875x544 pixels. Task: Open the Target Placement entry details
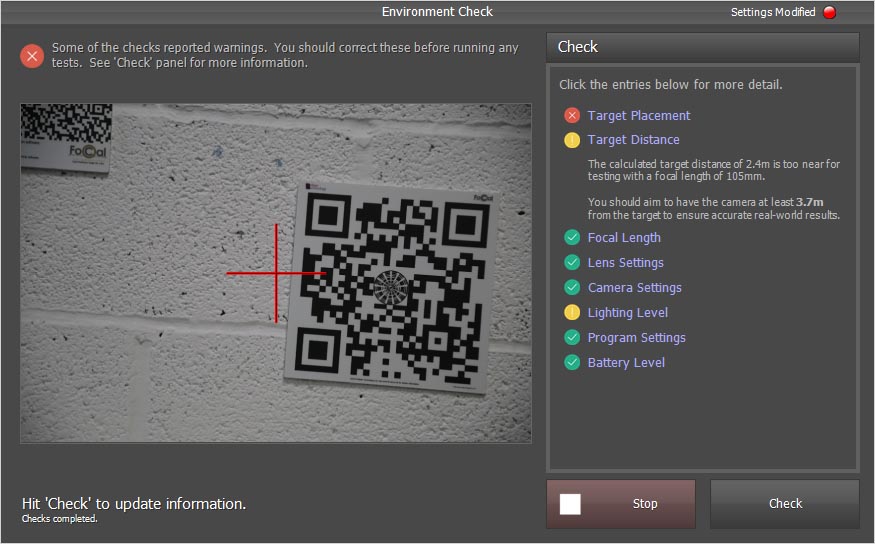point(639,115)
